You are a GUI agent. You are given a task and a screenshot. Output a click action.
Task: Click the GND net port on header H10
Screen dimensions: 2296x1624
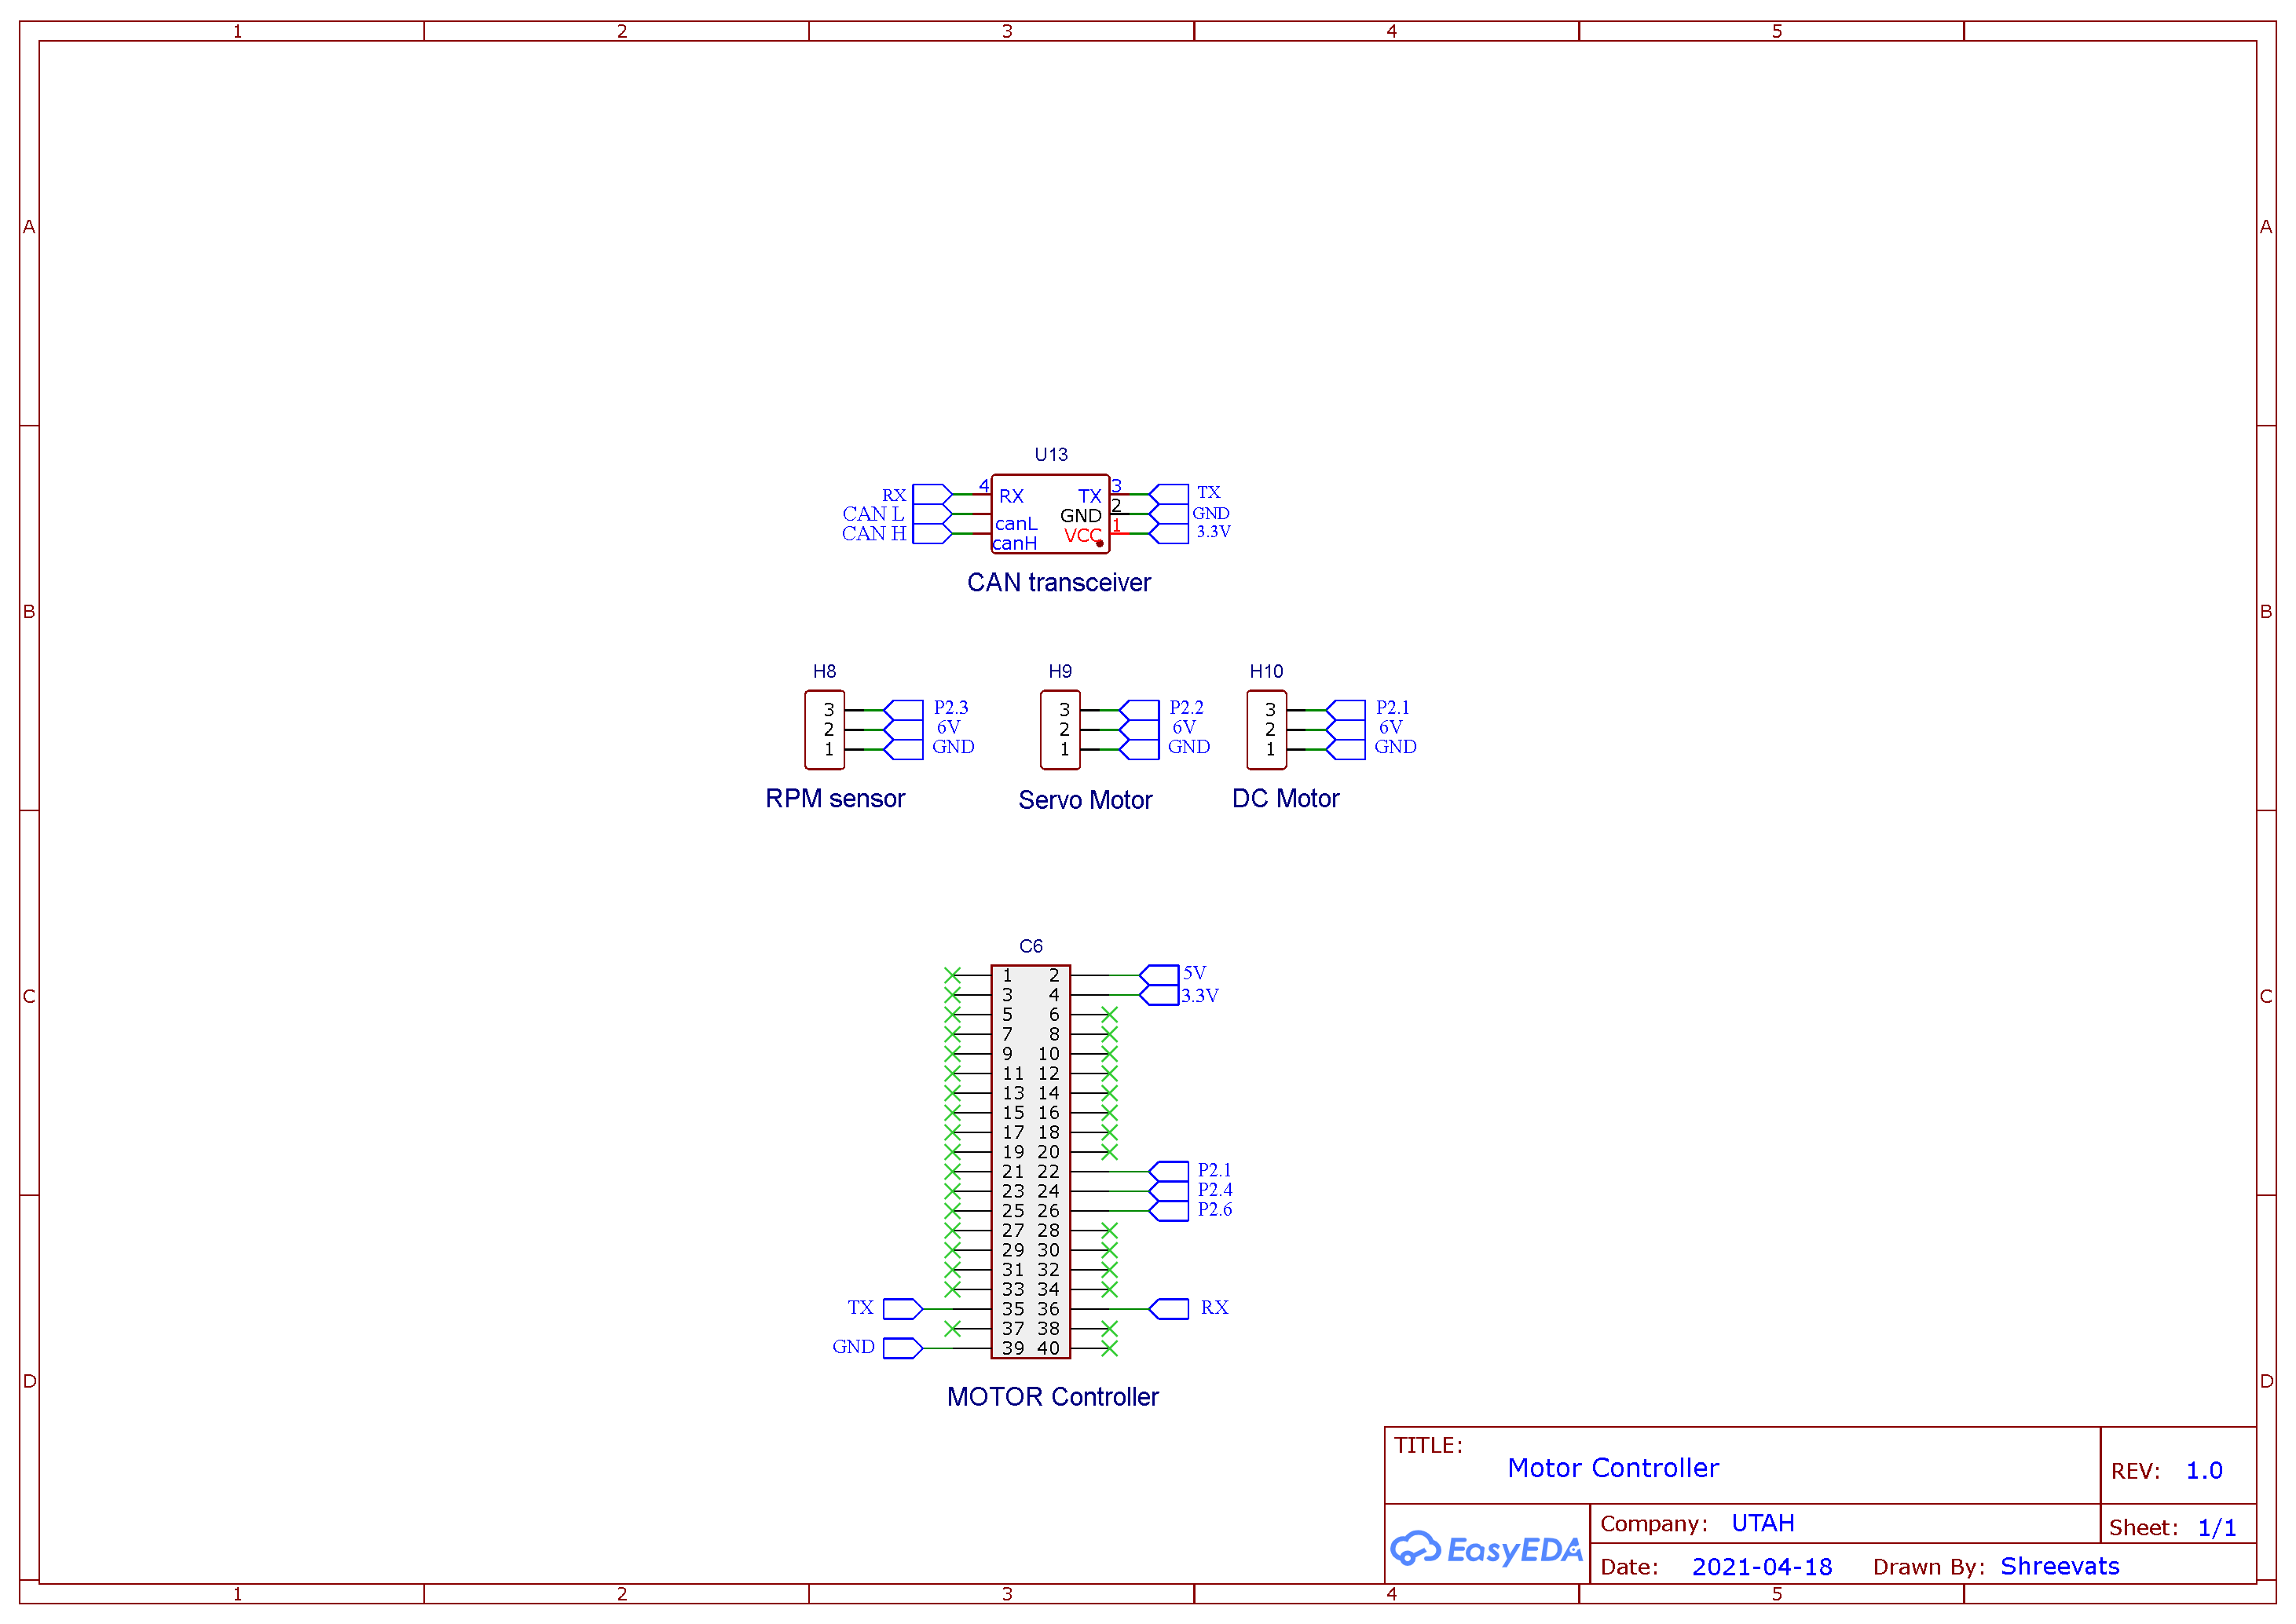[x=1345, y=749]
